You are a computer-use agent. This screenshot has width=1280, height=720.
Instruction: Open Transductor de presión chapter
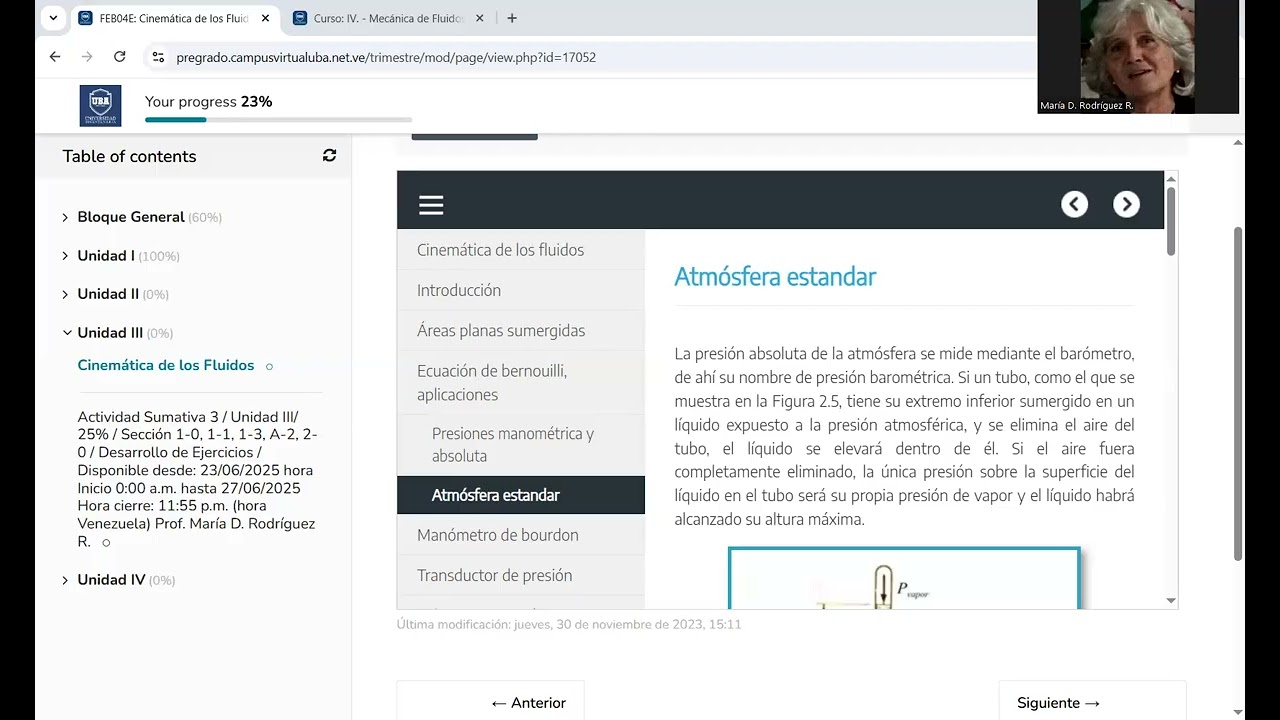point(521,575)
